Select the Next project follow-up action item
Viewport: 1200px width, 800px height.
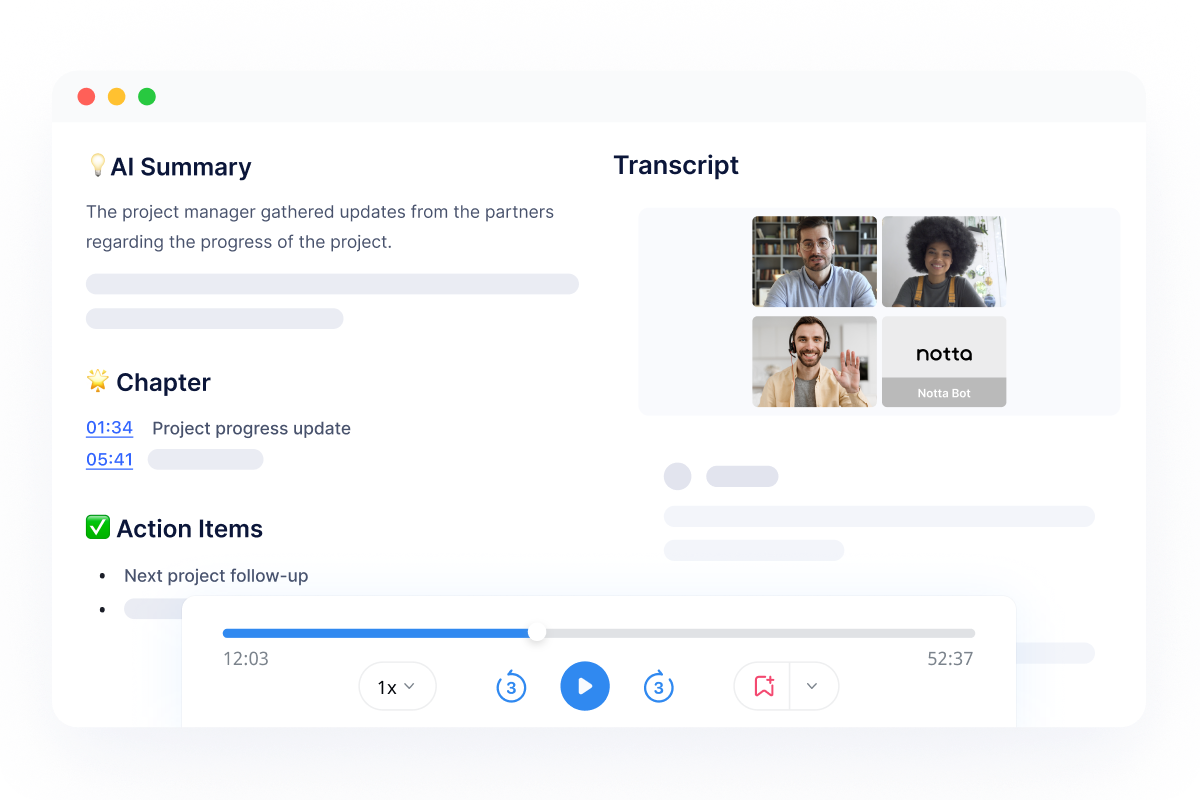tap(216, 575)
